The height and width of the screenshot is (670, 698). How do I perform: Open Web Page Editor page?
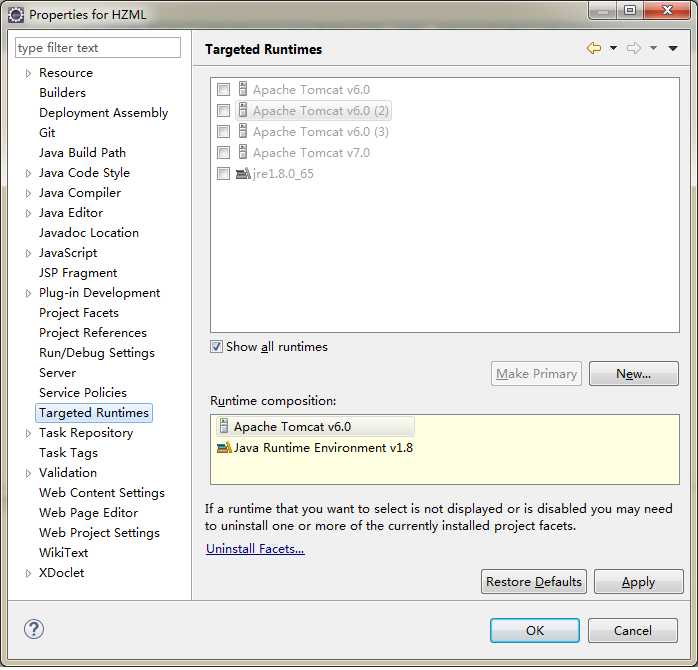coord(88,513)
